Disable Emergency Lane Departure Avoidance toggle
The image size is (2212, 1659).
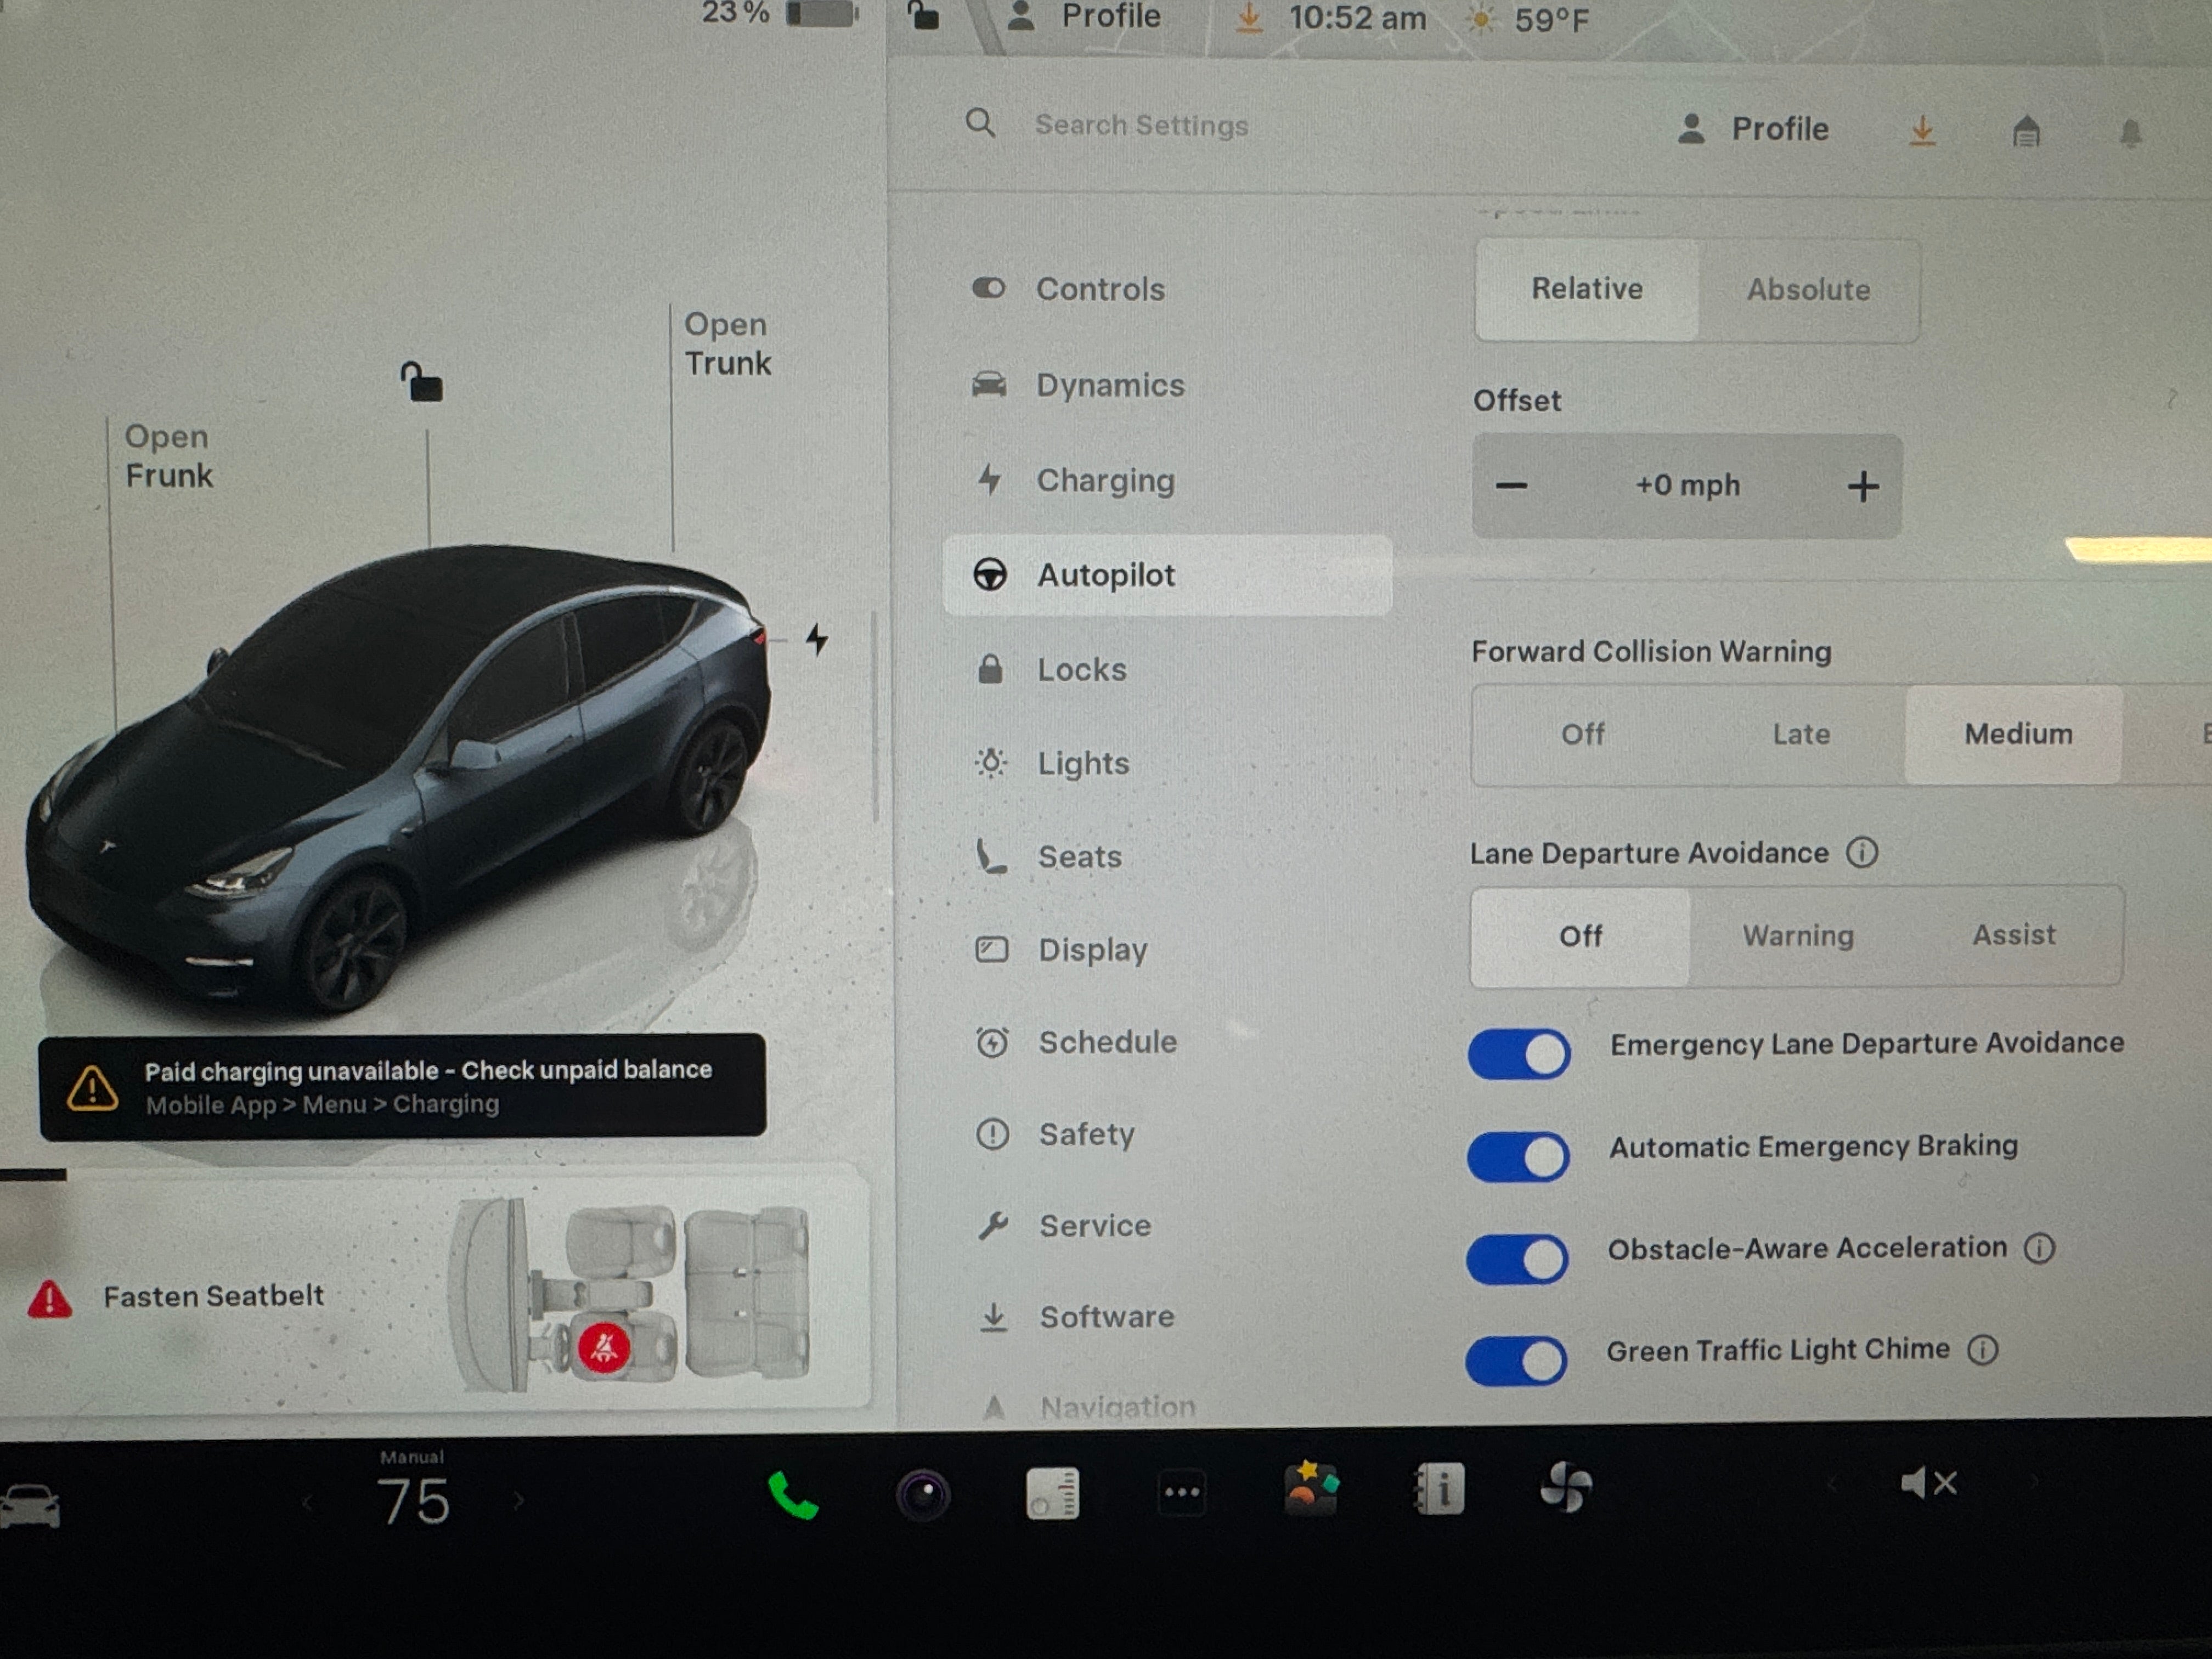[x=1518, y=1054]
